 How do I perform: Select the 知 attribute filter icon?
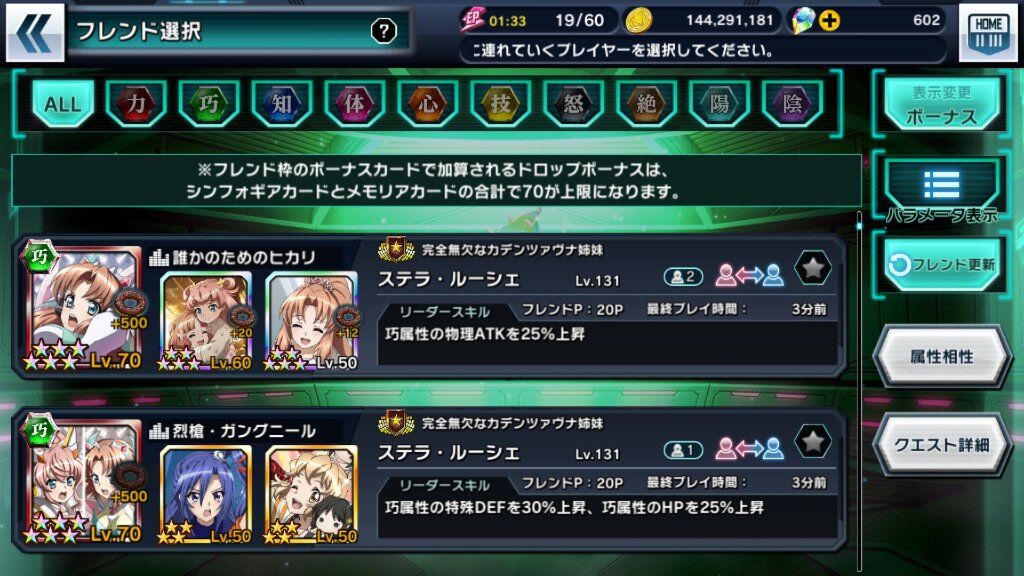tap(281, 103)
